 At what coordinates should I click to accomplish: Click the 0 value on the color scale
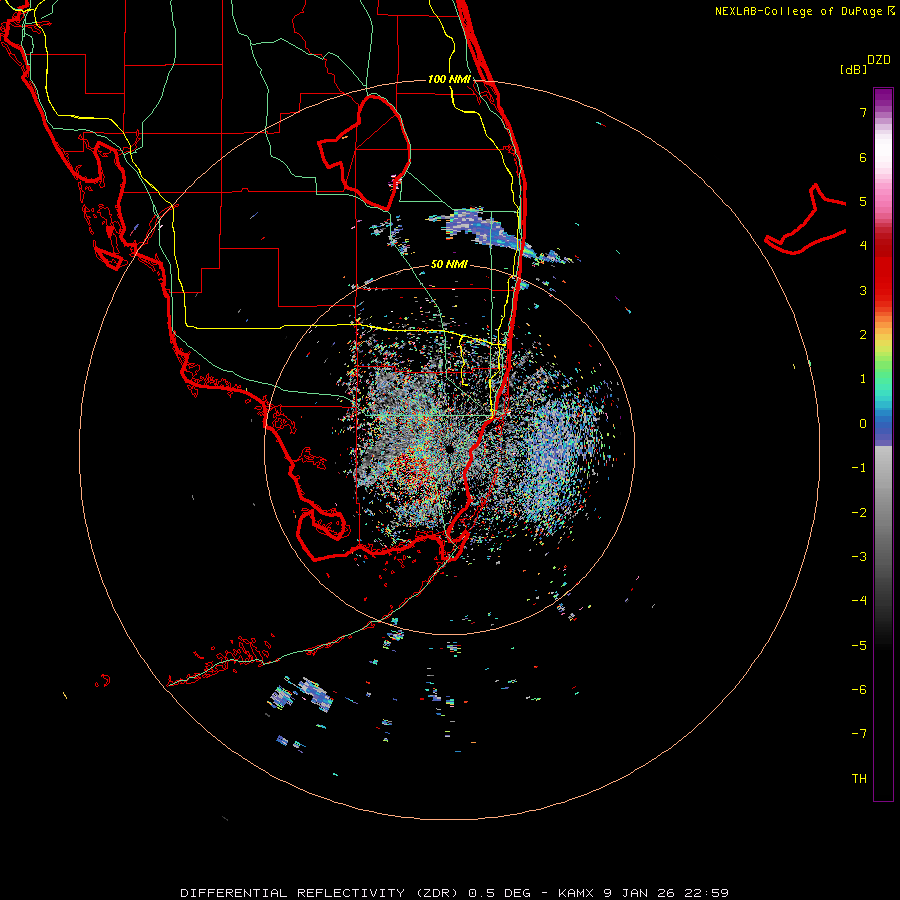click(x=863, y=424)
